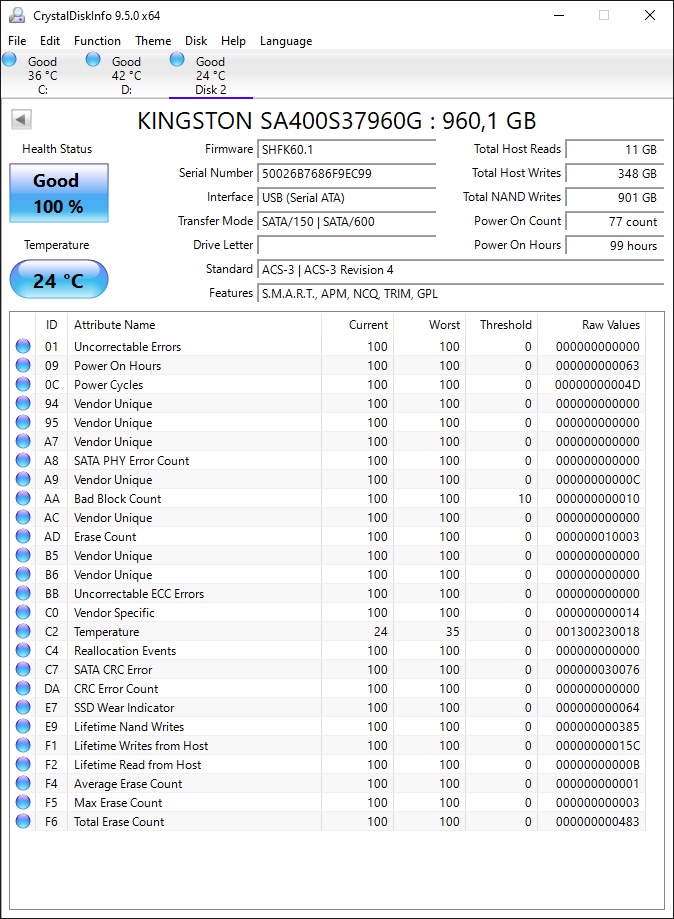Open the Theme menu
The image size is (674, 919).
(153, 41)
